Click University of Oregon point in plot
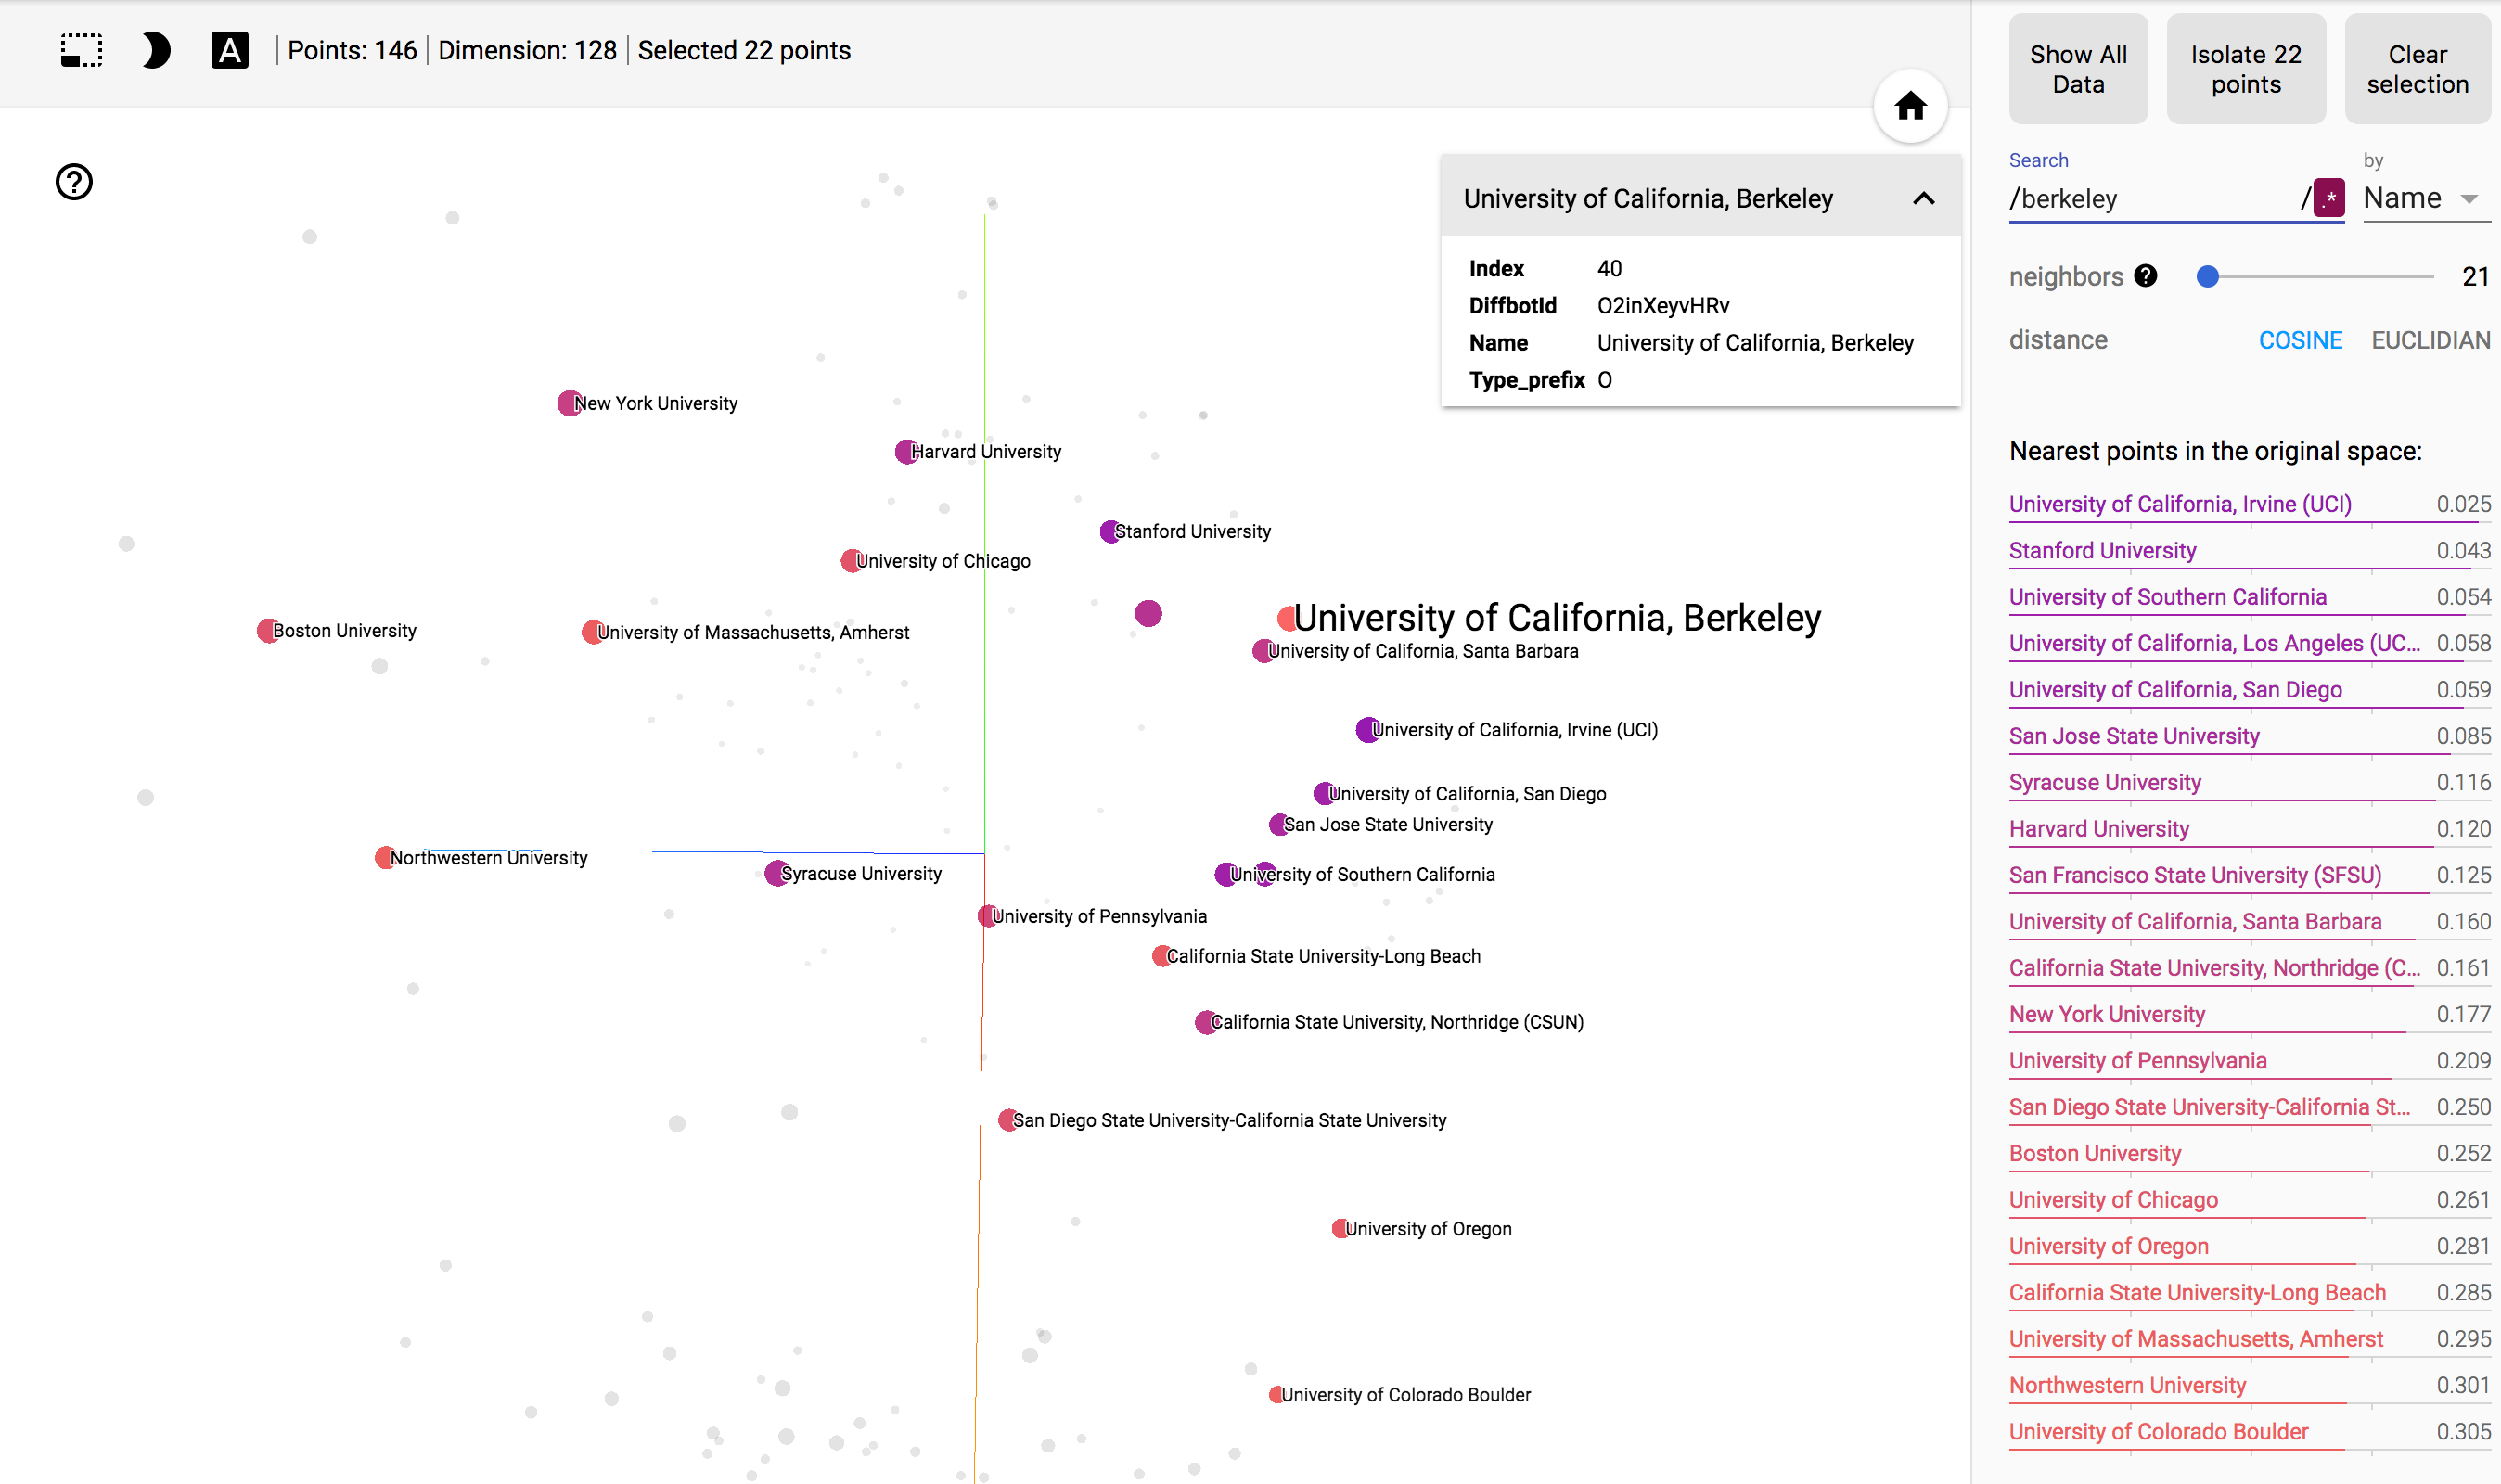Screen dimensions: 2501x1484 point(1340,1229)
